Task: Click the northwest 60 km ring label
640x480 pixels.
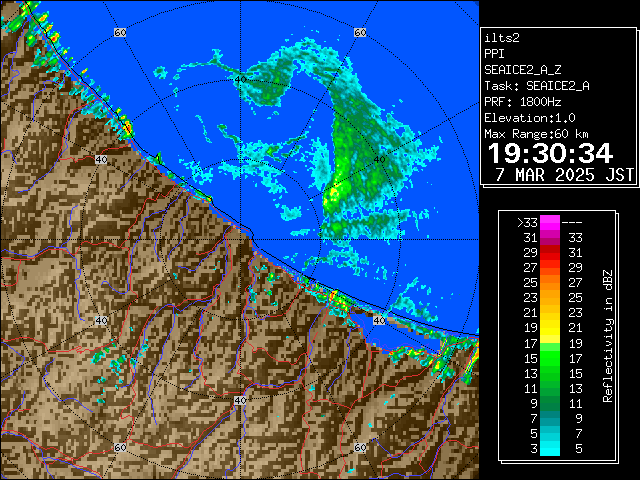Action: coord(120,32)
